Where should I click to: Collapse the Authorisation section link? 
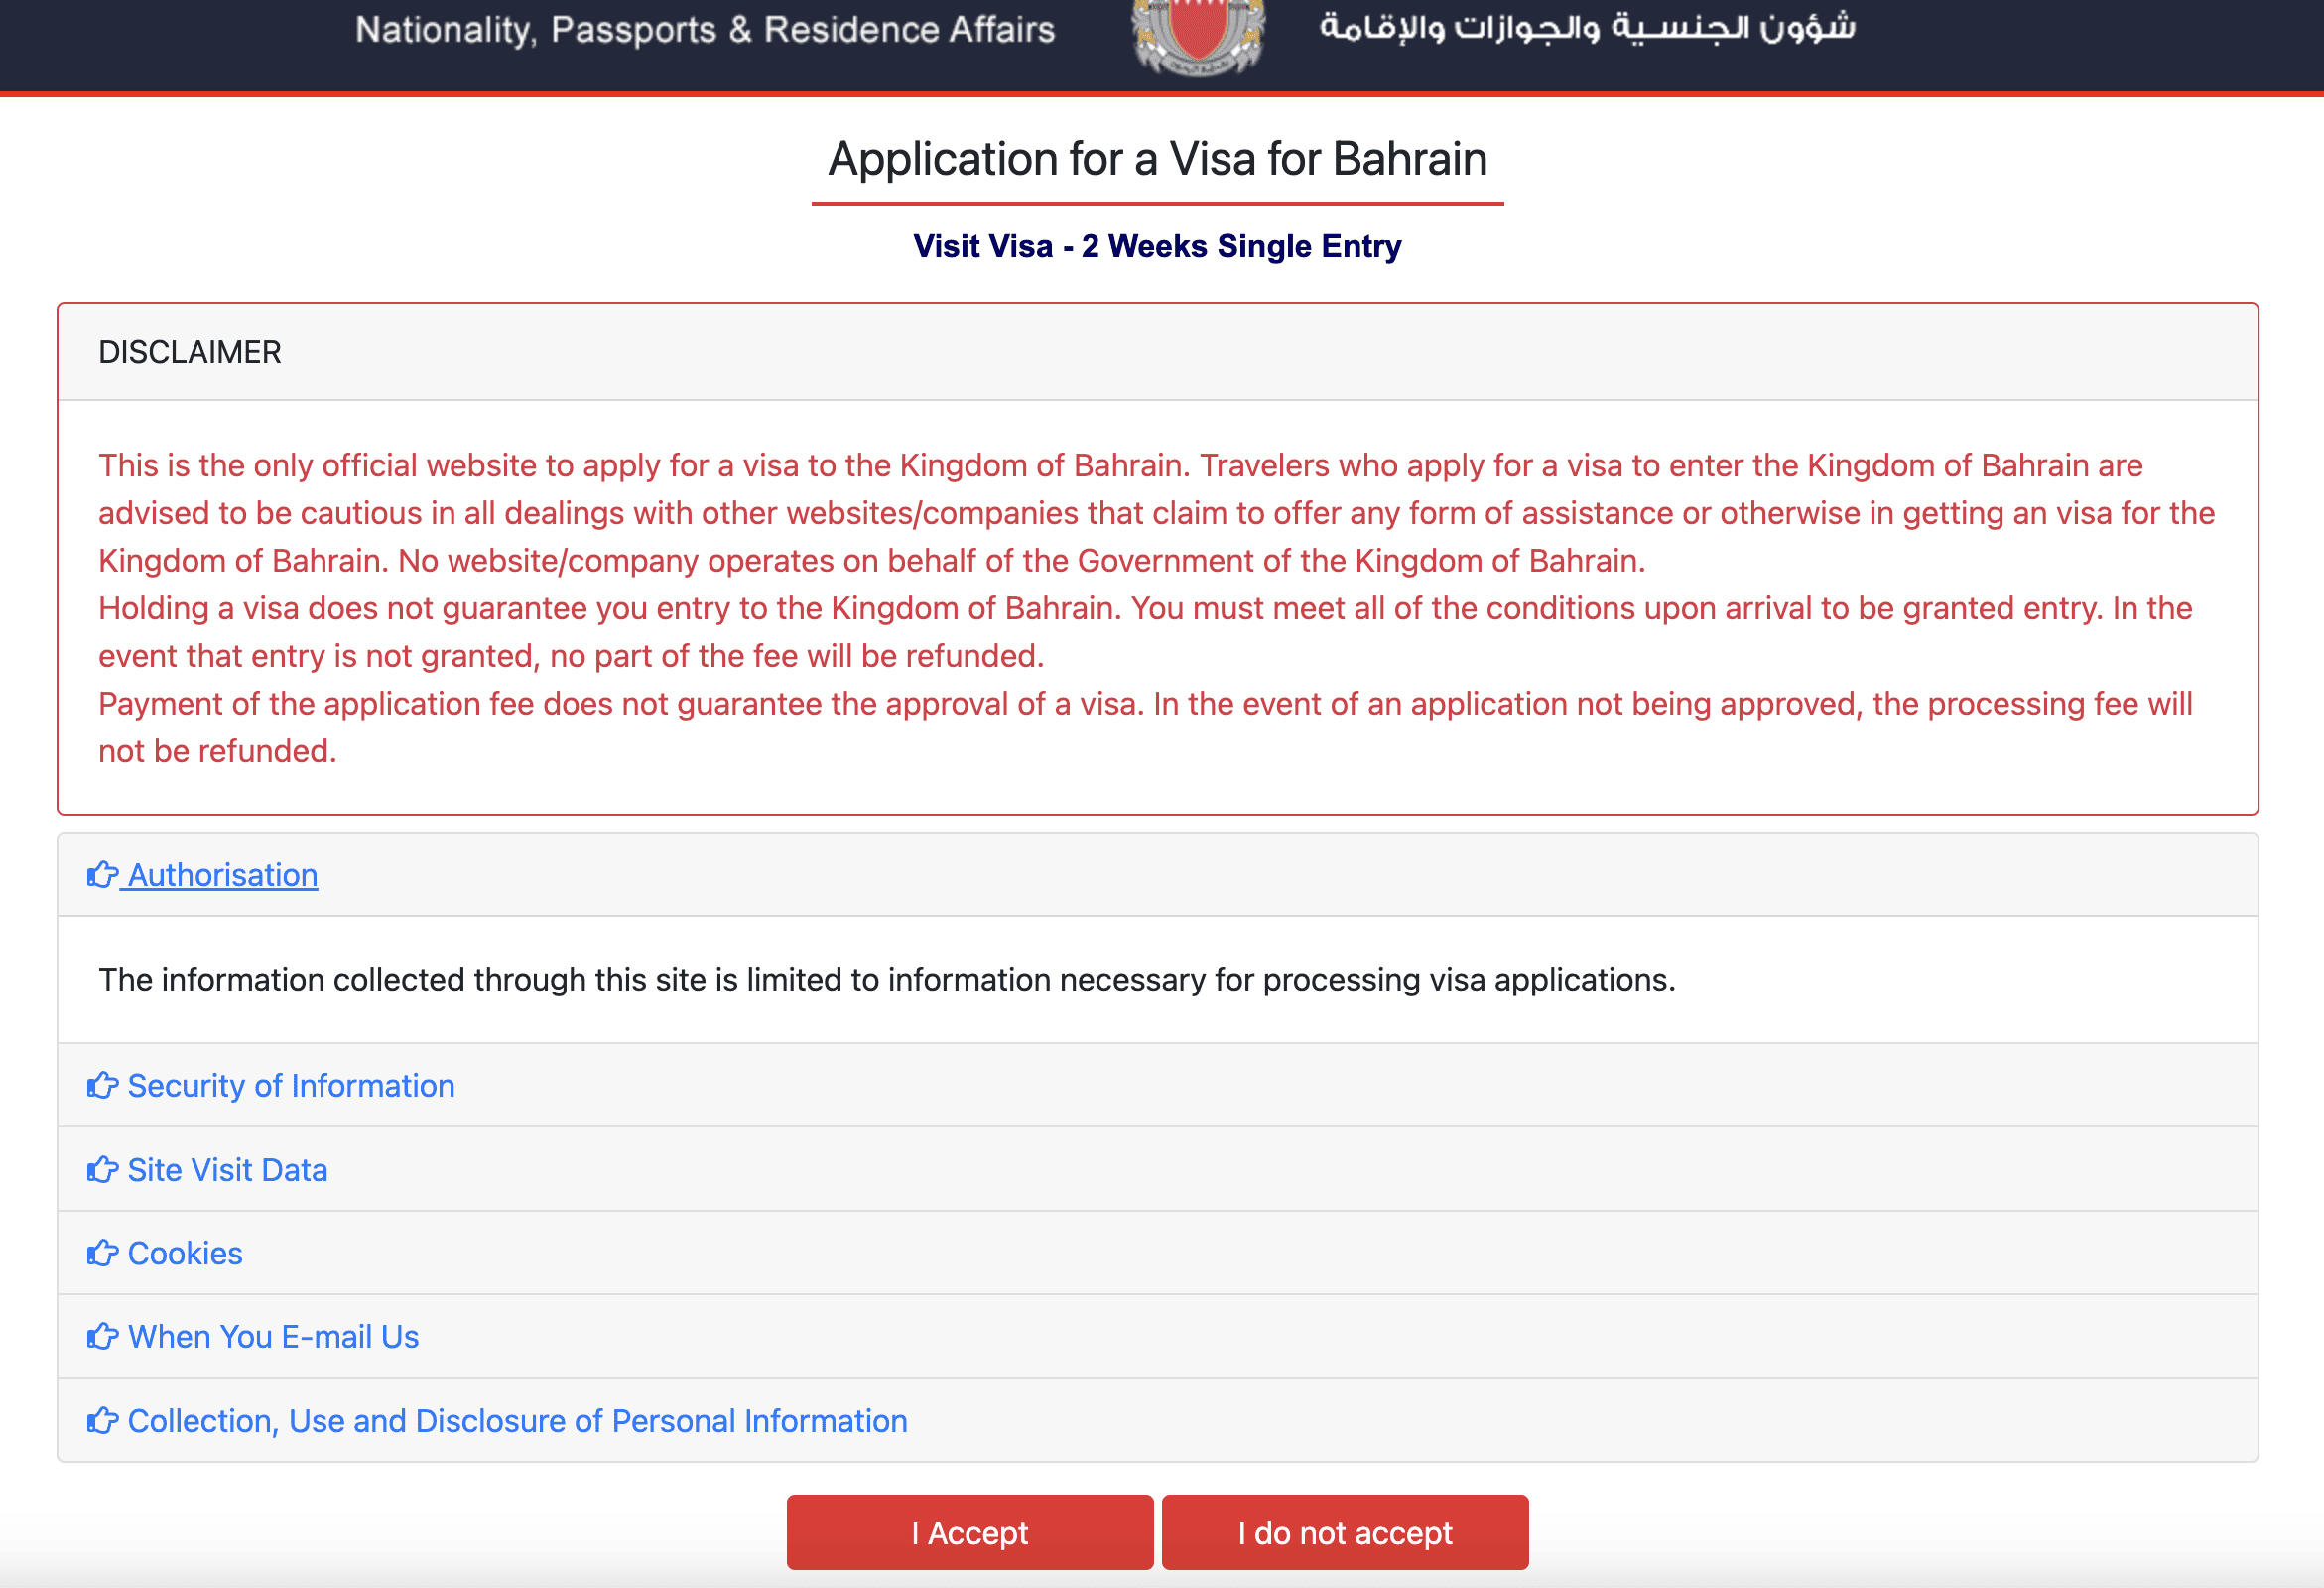tap(203, 875)
